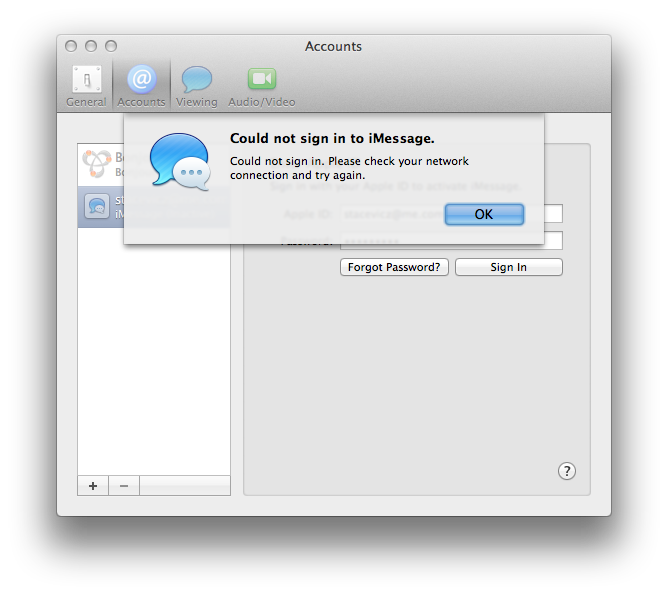Click the zoom window button
This screenshot has height=595, width=668.
click(x=111, y=46)
